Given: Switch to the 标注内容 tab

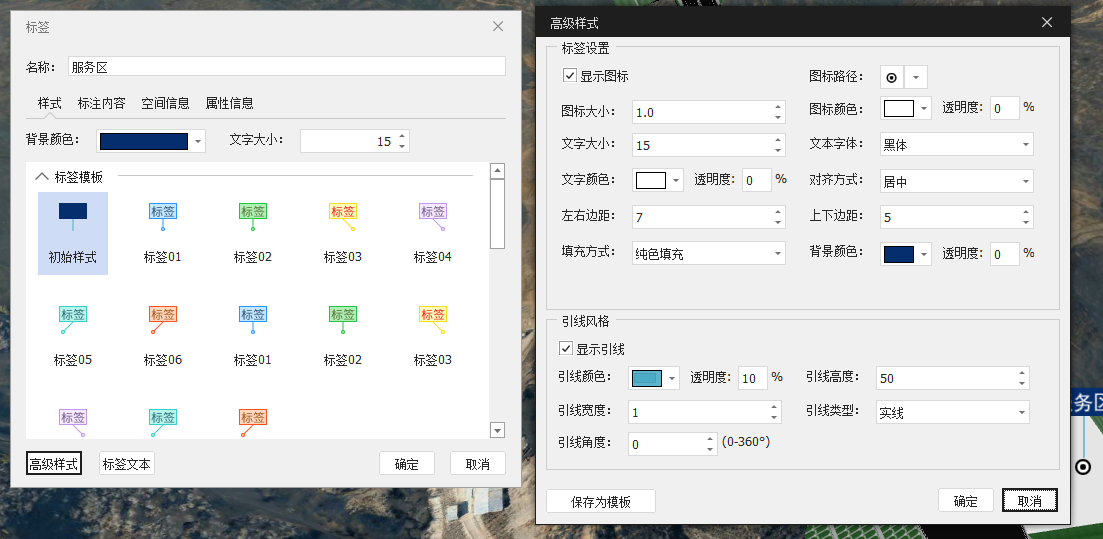Looking at the screenshot, I should pos(102,103).
